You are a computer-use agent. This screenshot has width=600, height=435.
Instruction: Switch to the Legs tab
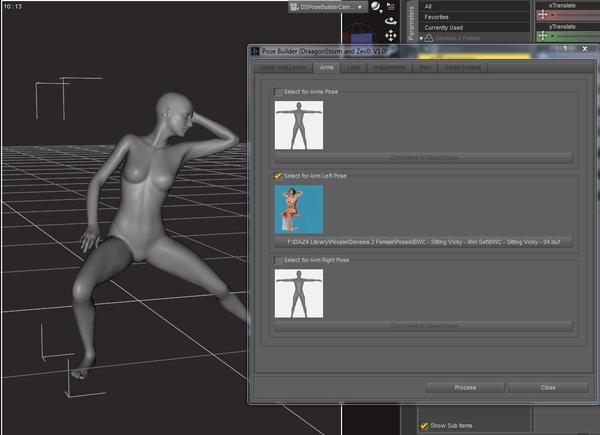click(354, 68)
